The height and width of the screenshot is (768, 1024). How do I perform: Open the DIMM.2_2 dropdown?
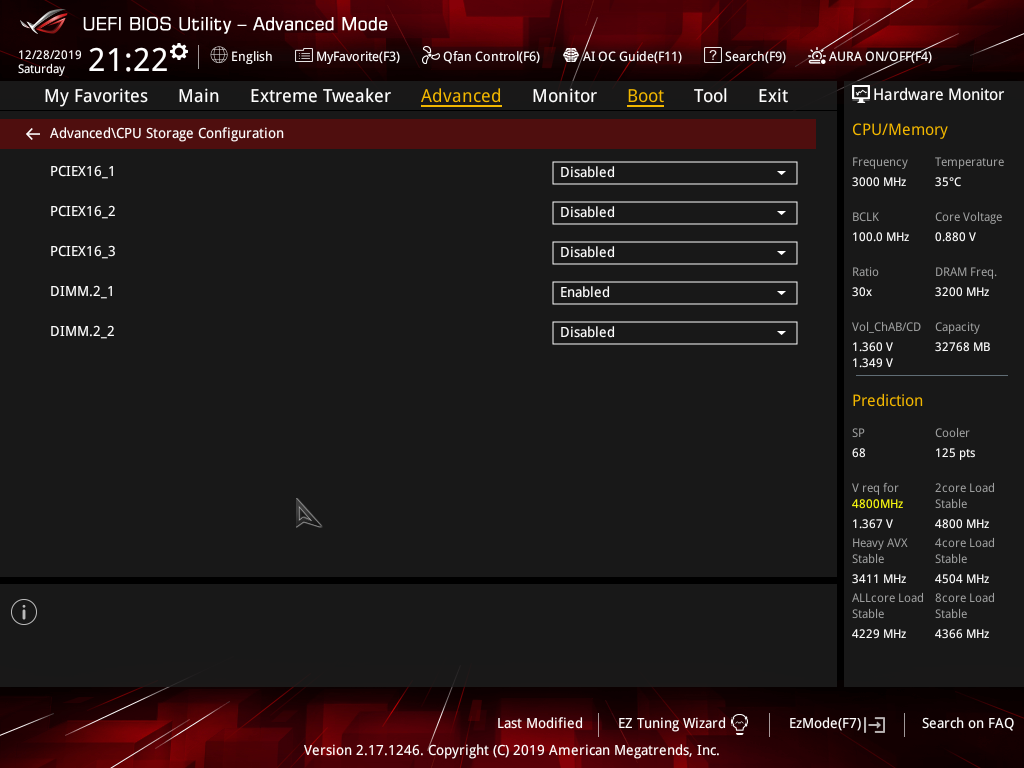[x=675, y=332]
